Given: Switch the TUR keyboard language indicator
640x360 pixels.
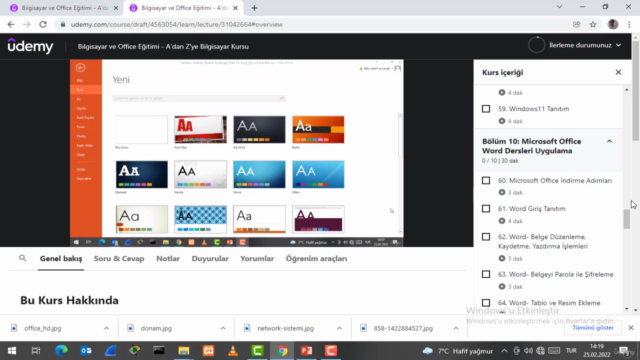Looking at the screenshot, I should [571, 351].
